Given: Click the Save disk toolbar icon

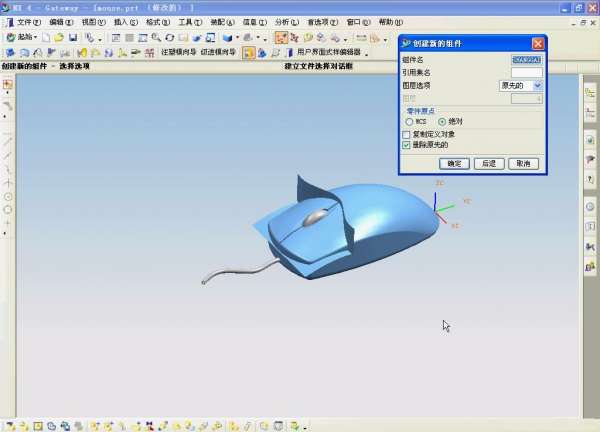Looking at the screenshot, I should click(73, 38).
